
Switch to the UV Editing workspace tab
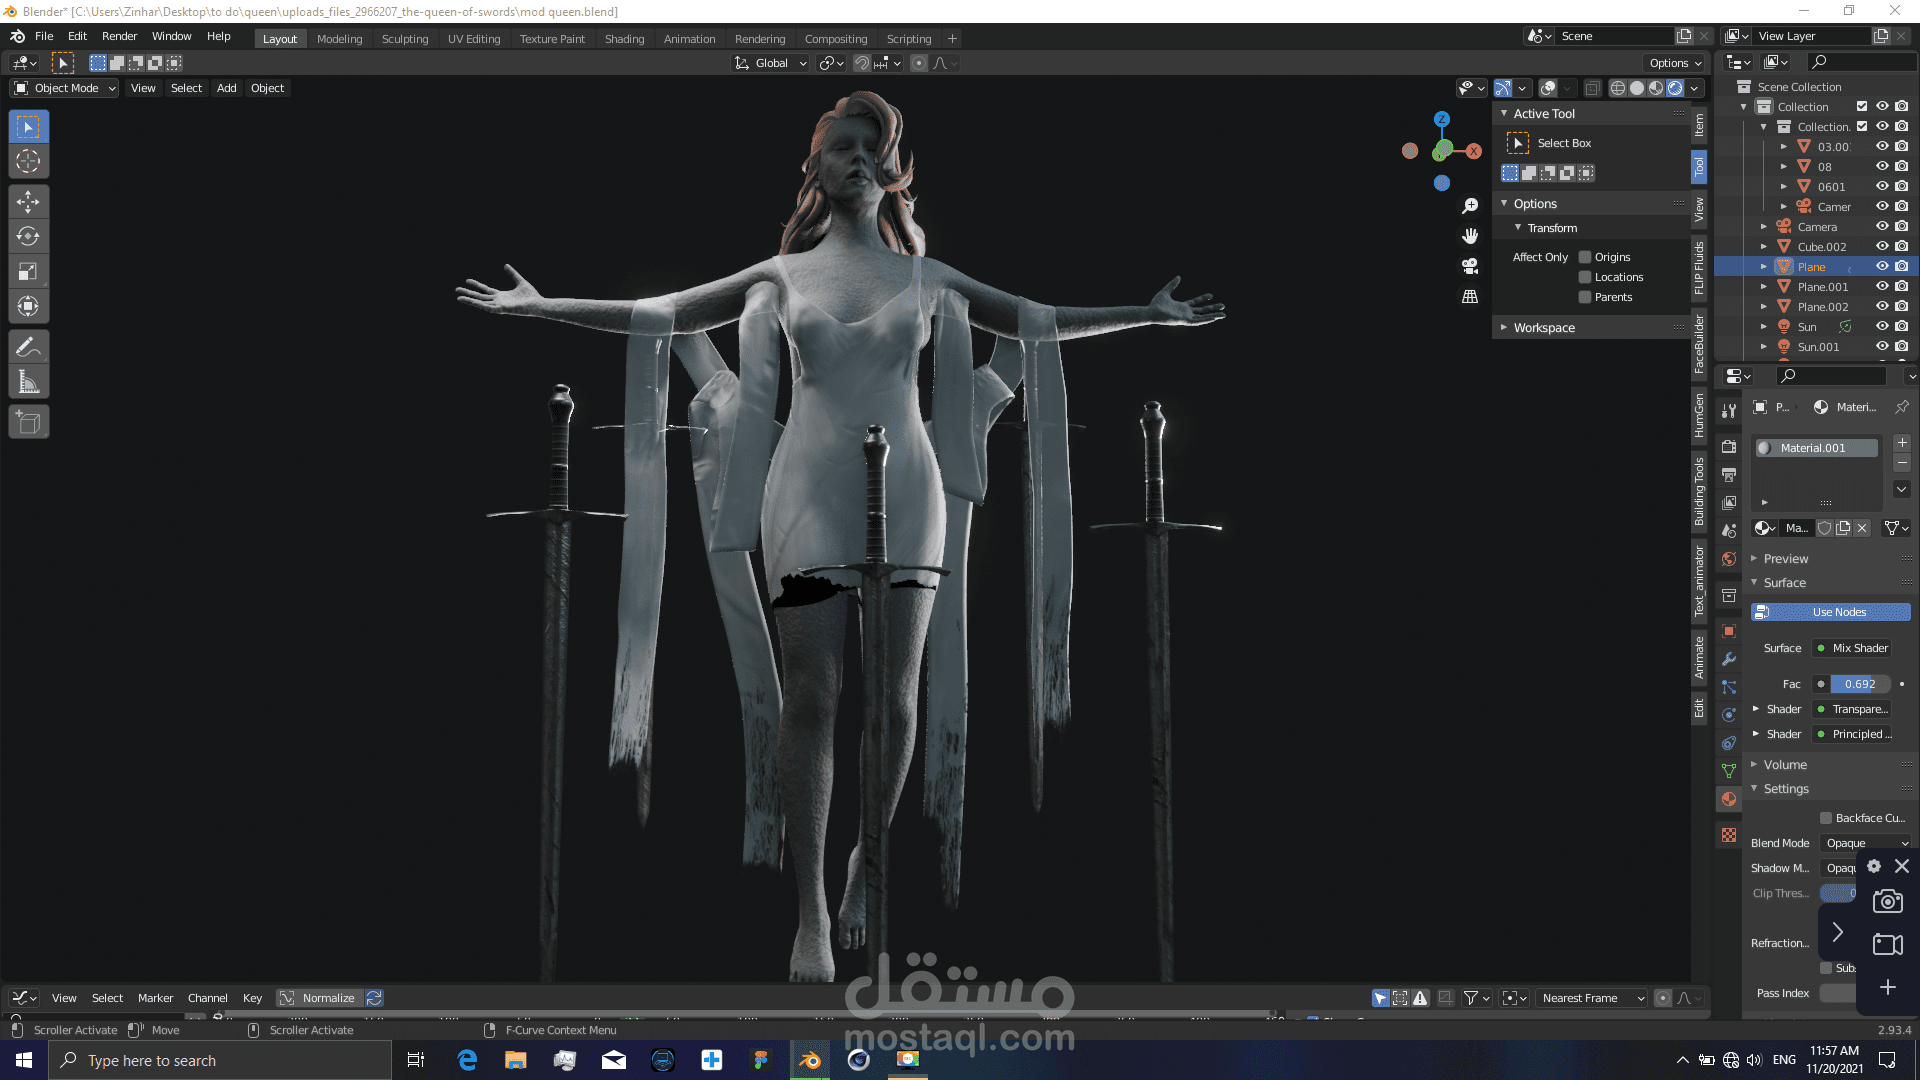(x=474, y=39)
